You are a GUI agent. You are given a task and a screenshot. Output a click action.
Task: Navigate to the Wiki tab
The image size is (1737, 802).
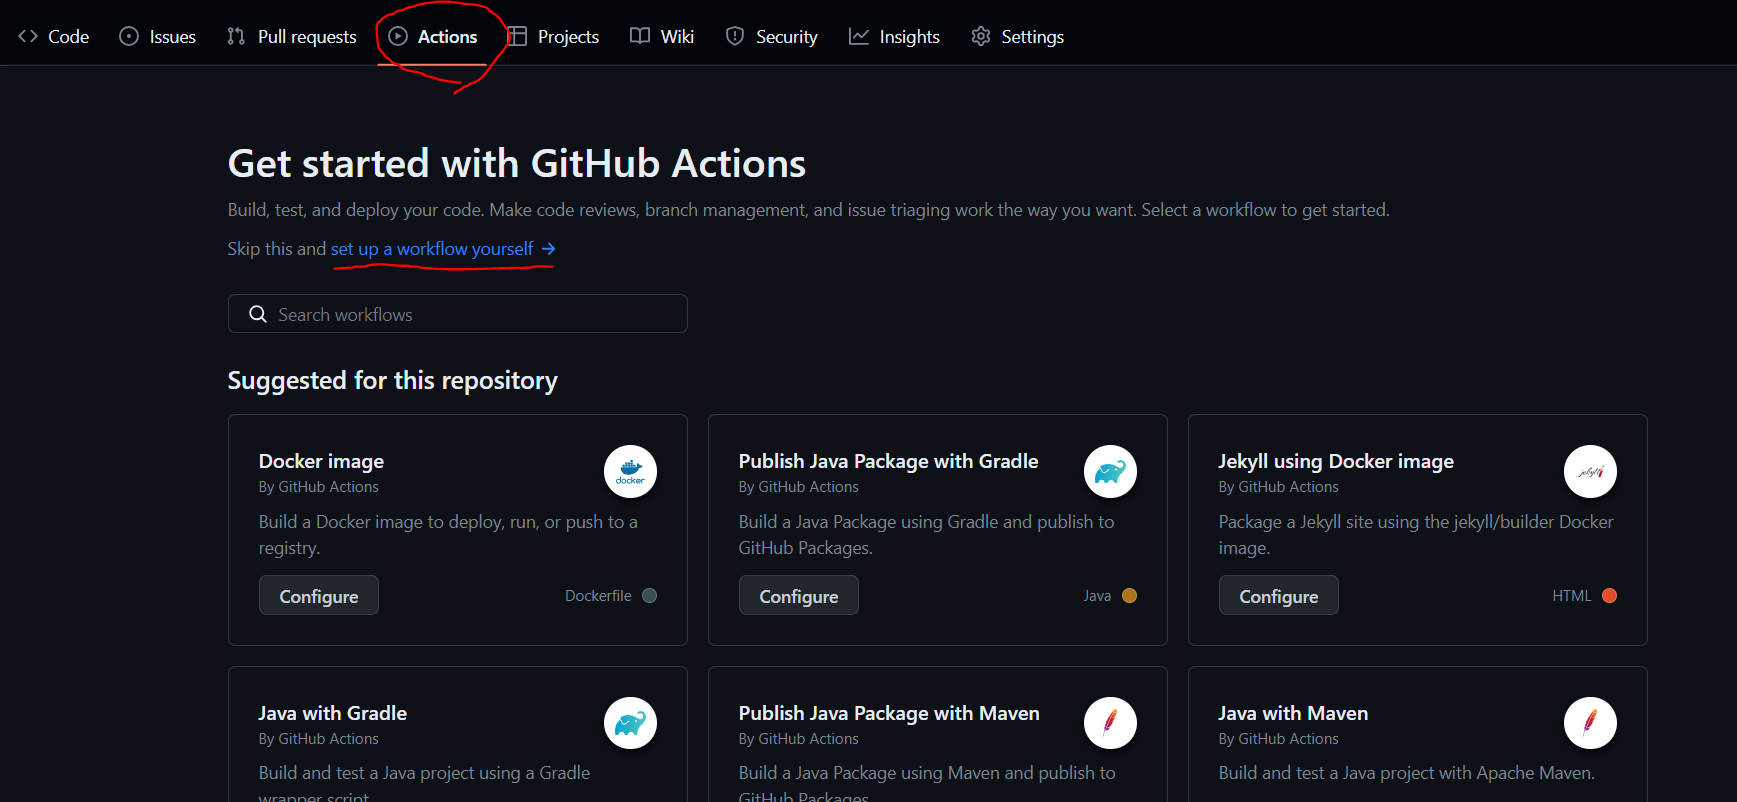pyautogui.click(x=662, y=37)
